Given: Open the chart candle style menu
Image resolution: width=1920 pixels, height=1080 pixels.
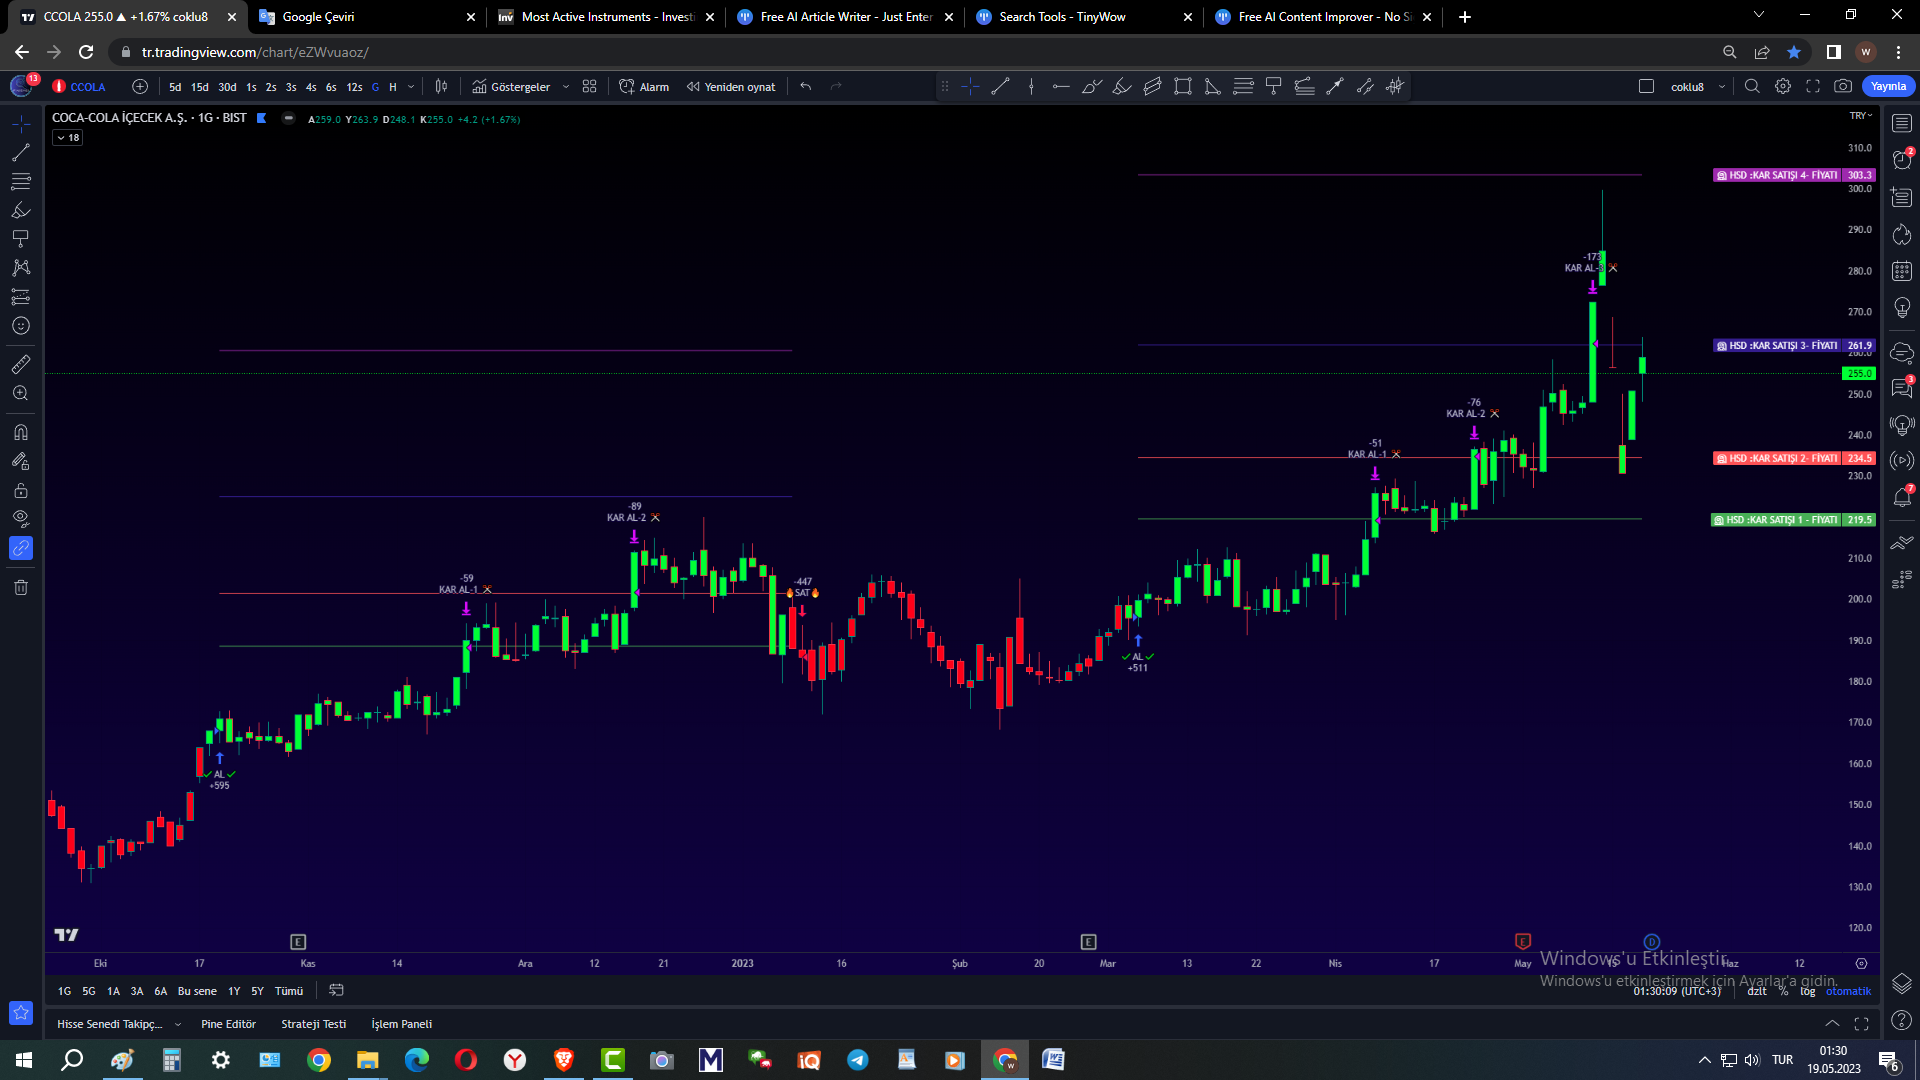Looking at the screenshot, I should pos(441,87).
